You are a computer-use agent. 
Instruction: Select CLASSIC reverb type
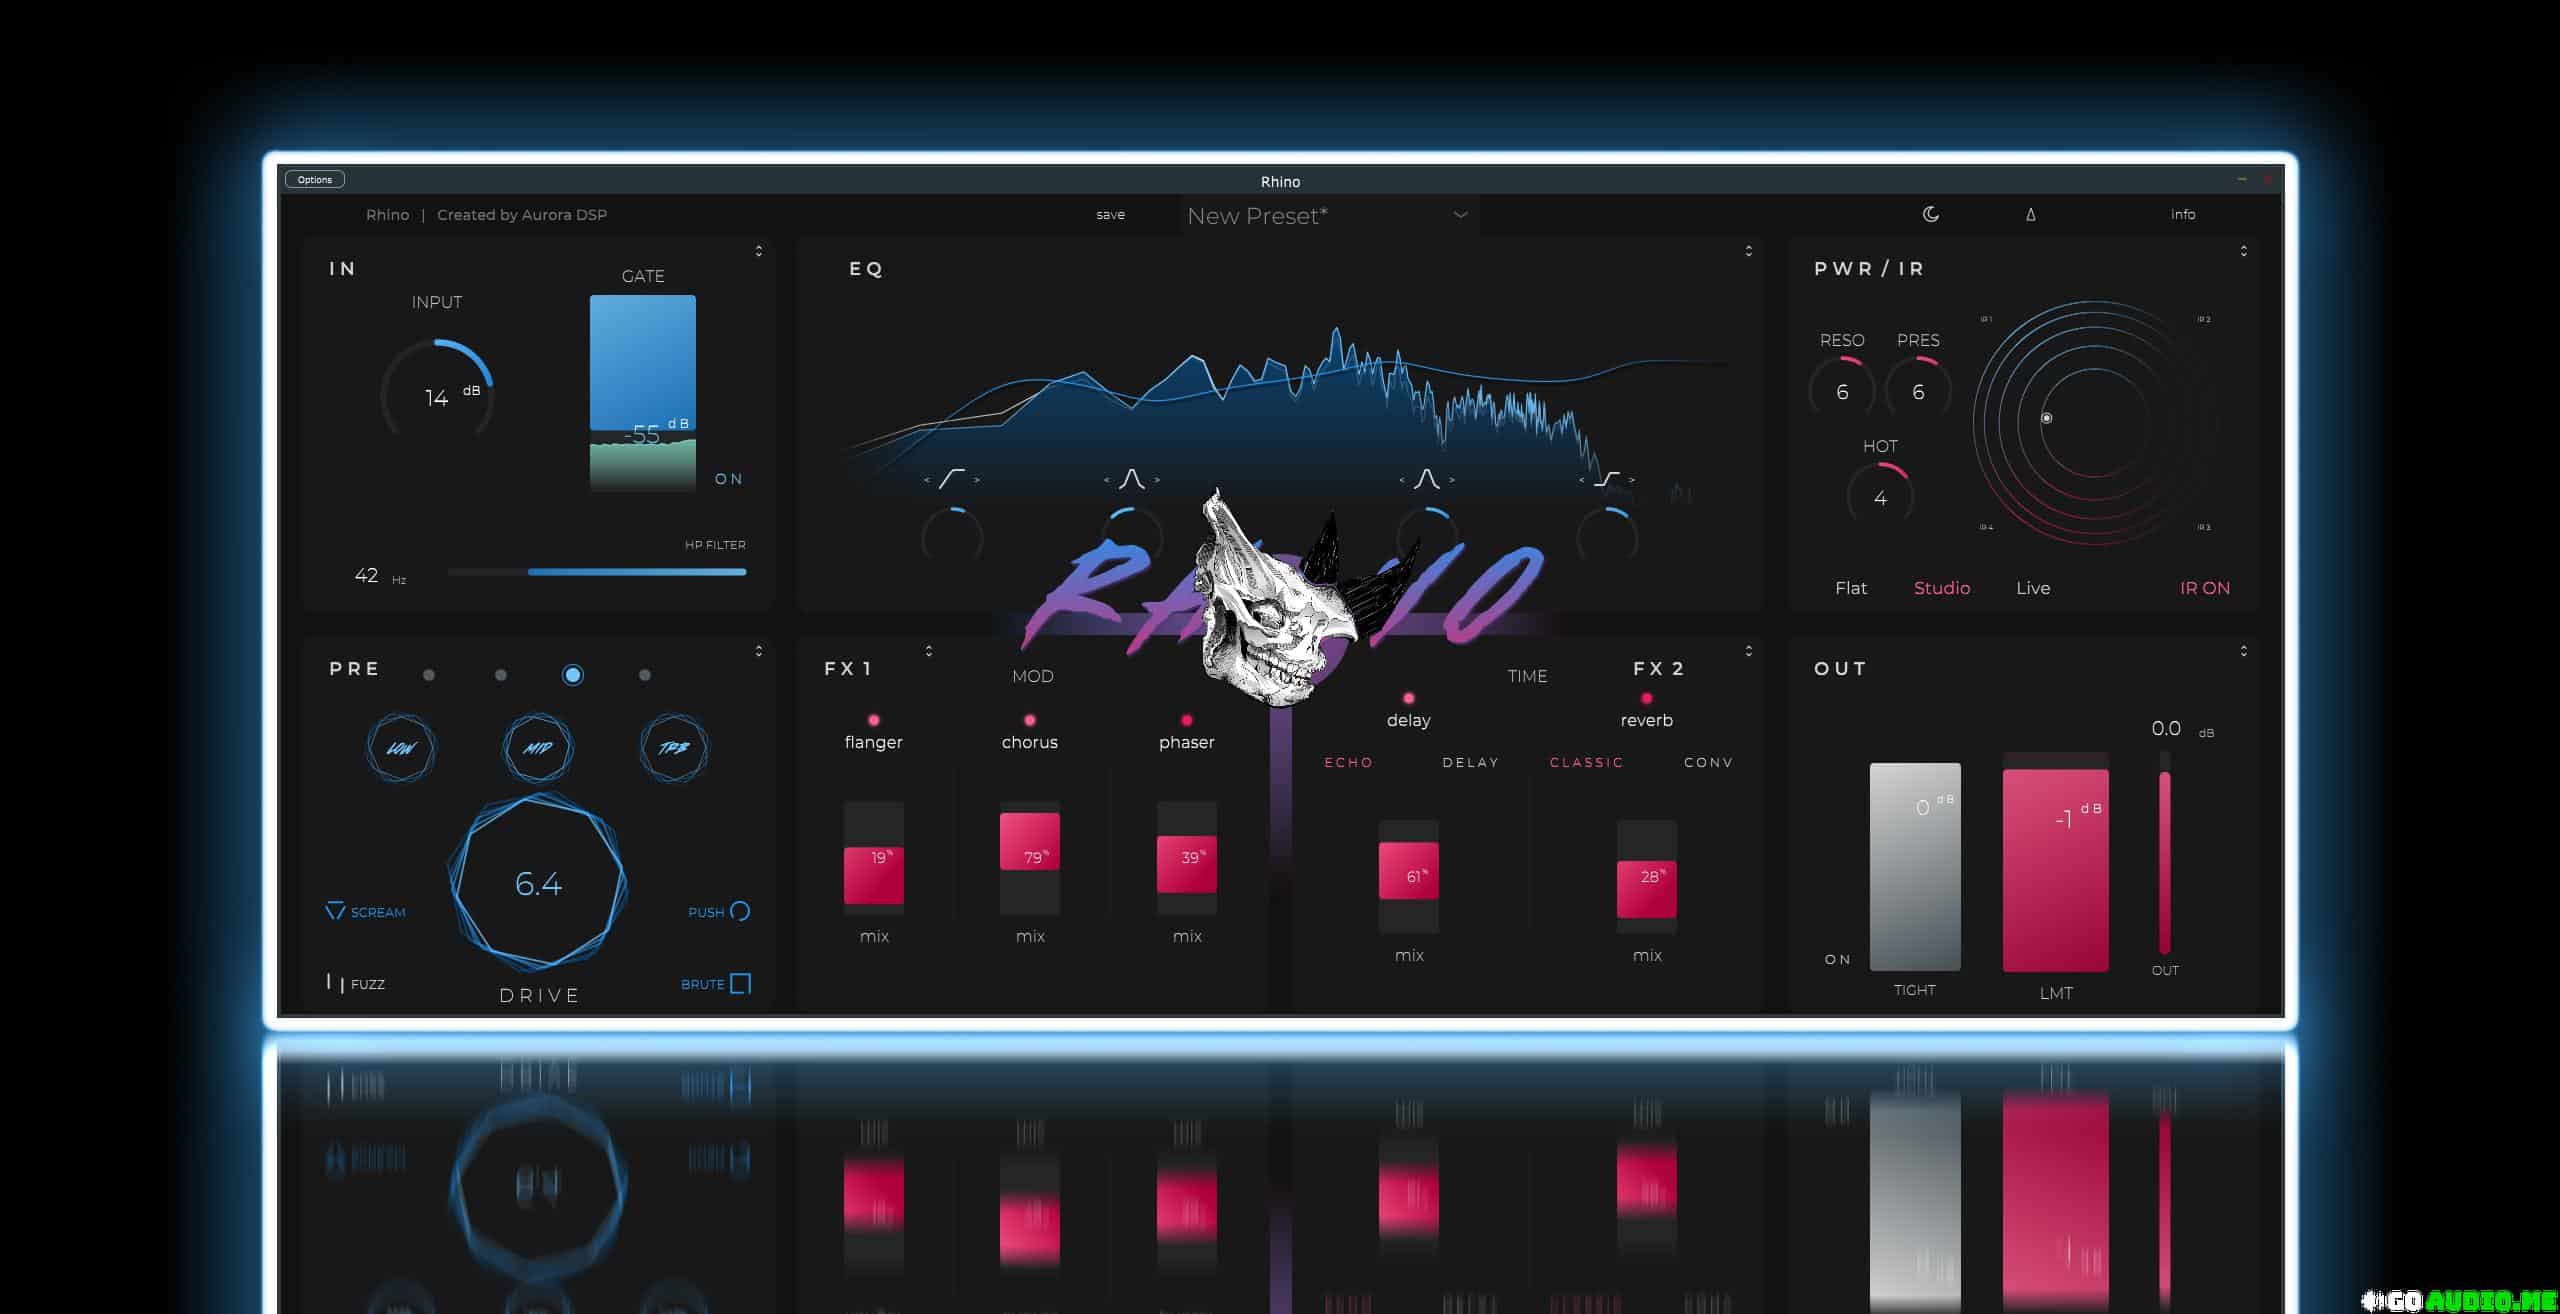[1586, 762]
